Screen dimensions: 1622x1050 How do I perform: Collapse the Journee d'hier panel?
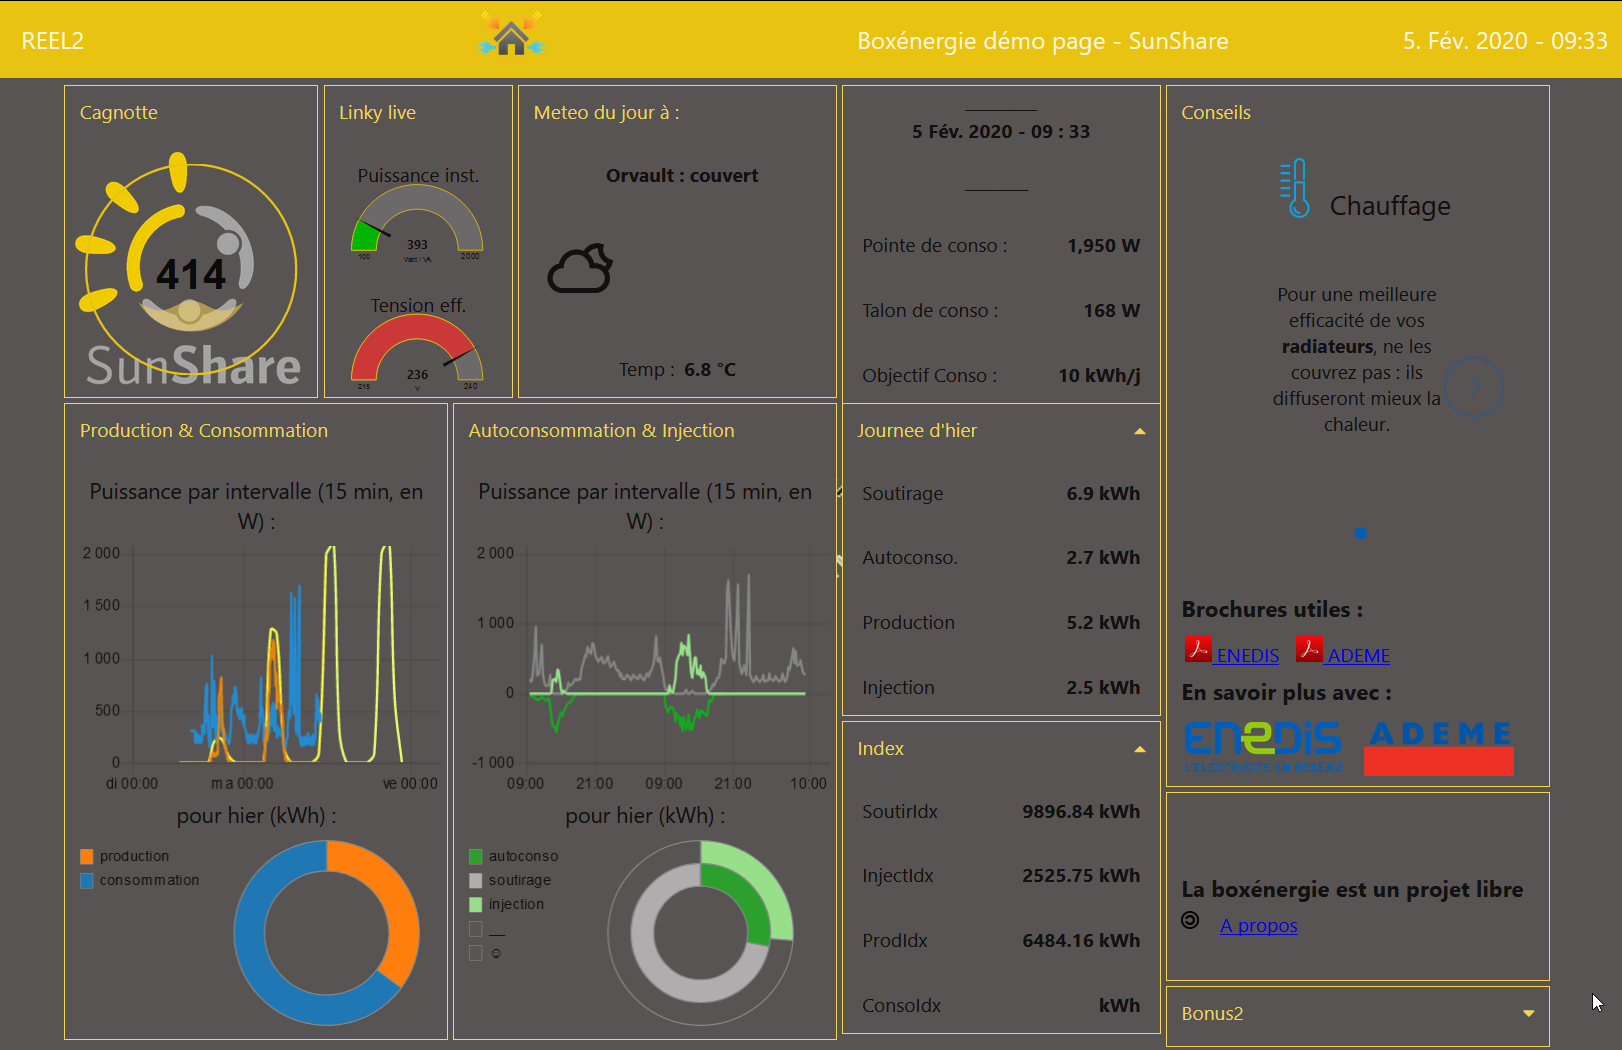[x=1139, y=431]
